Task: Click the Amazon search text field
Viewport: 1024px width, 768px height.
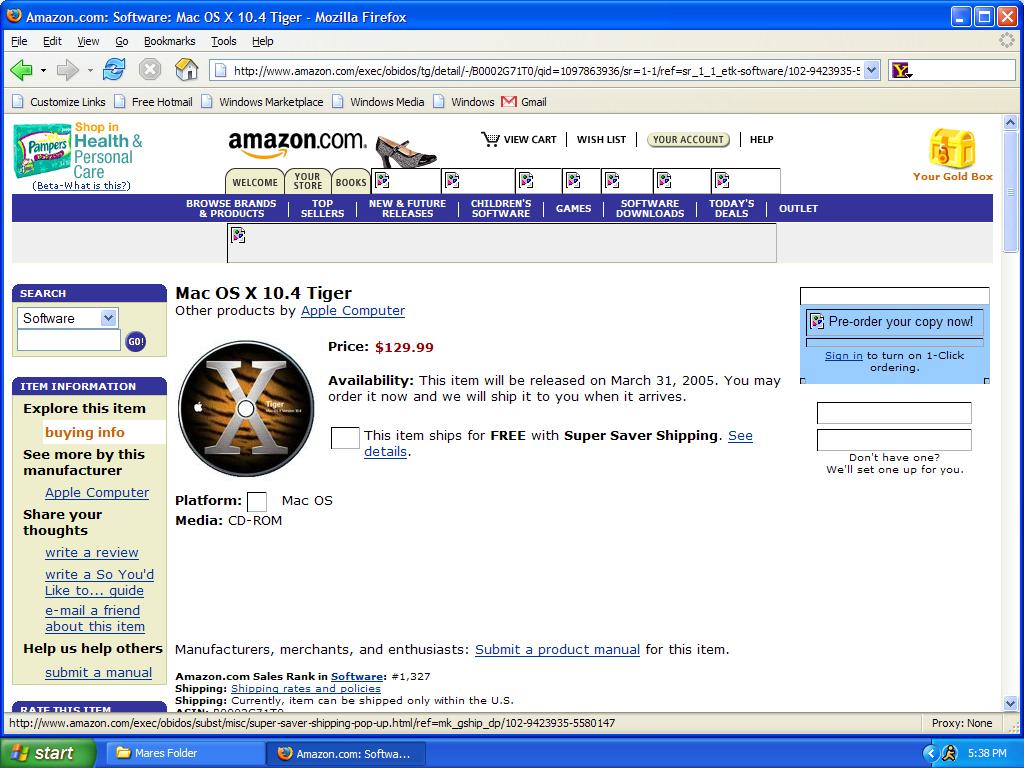Action: tap(69, 340)
